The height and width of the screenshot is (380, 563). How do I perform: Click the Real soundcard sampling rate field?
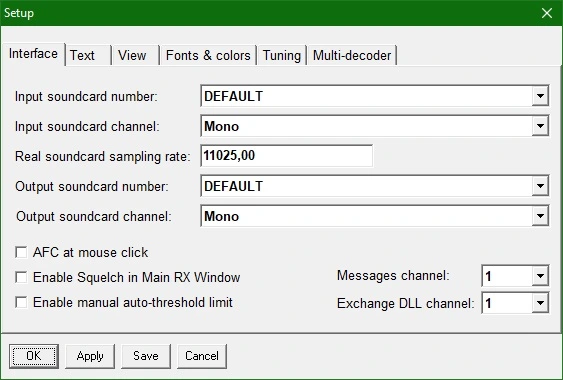coord(287,156)
